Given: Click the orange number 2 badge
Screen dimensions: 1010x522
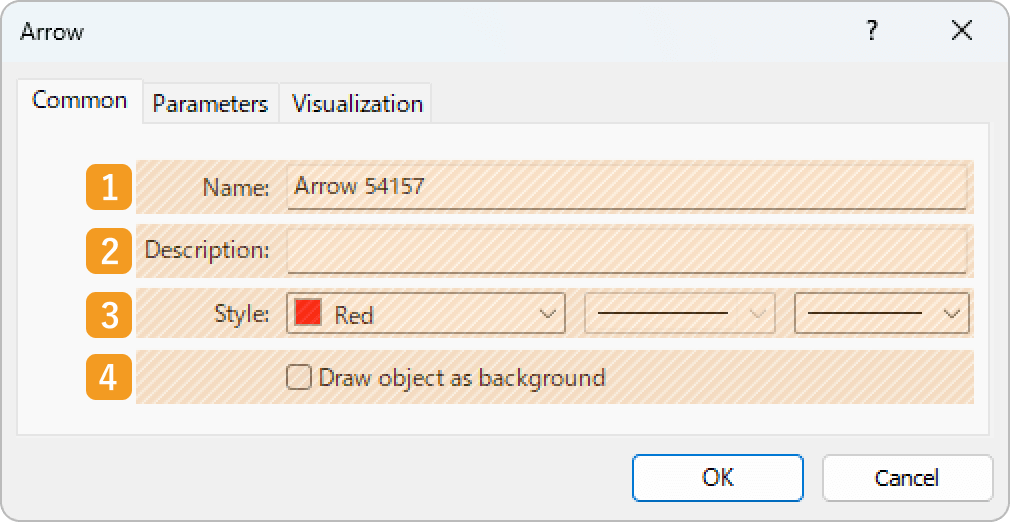Looking at the screenshot, I should tap(109, 251).
